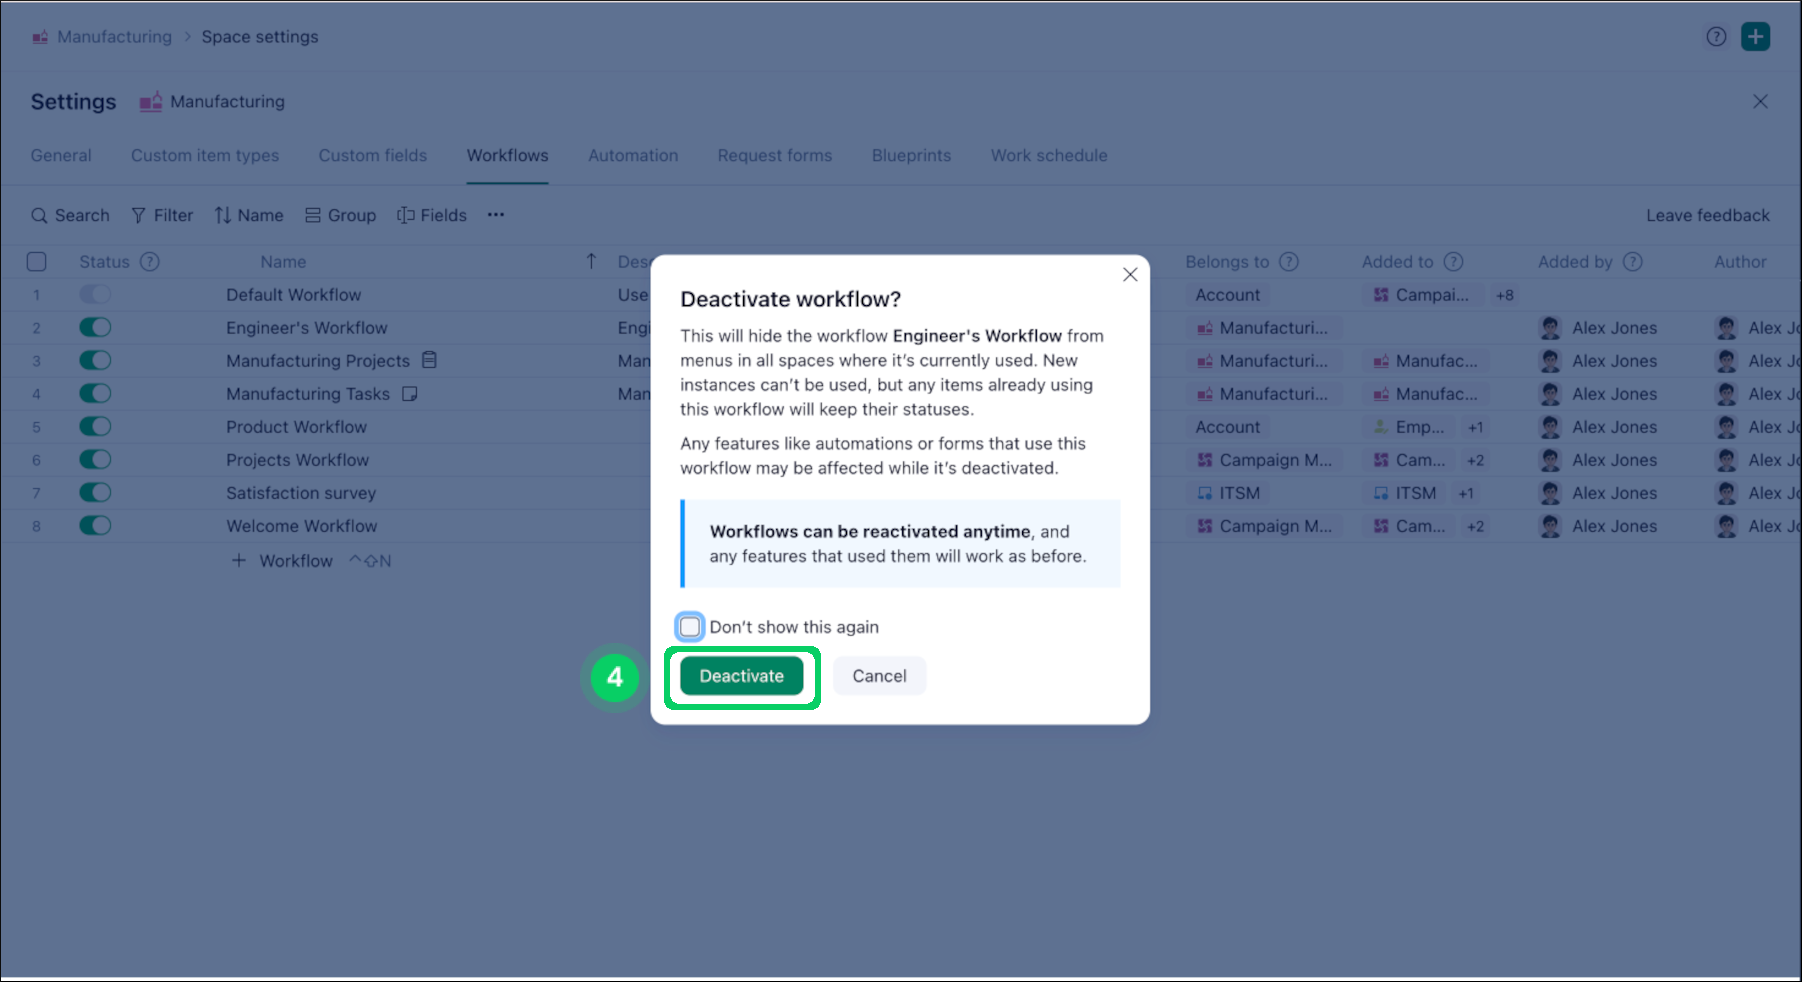Click the help icon beside the Status header
This screenshot has width=1802, height=982.
pyautogui.click(x=150, y=261)
